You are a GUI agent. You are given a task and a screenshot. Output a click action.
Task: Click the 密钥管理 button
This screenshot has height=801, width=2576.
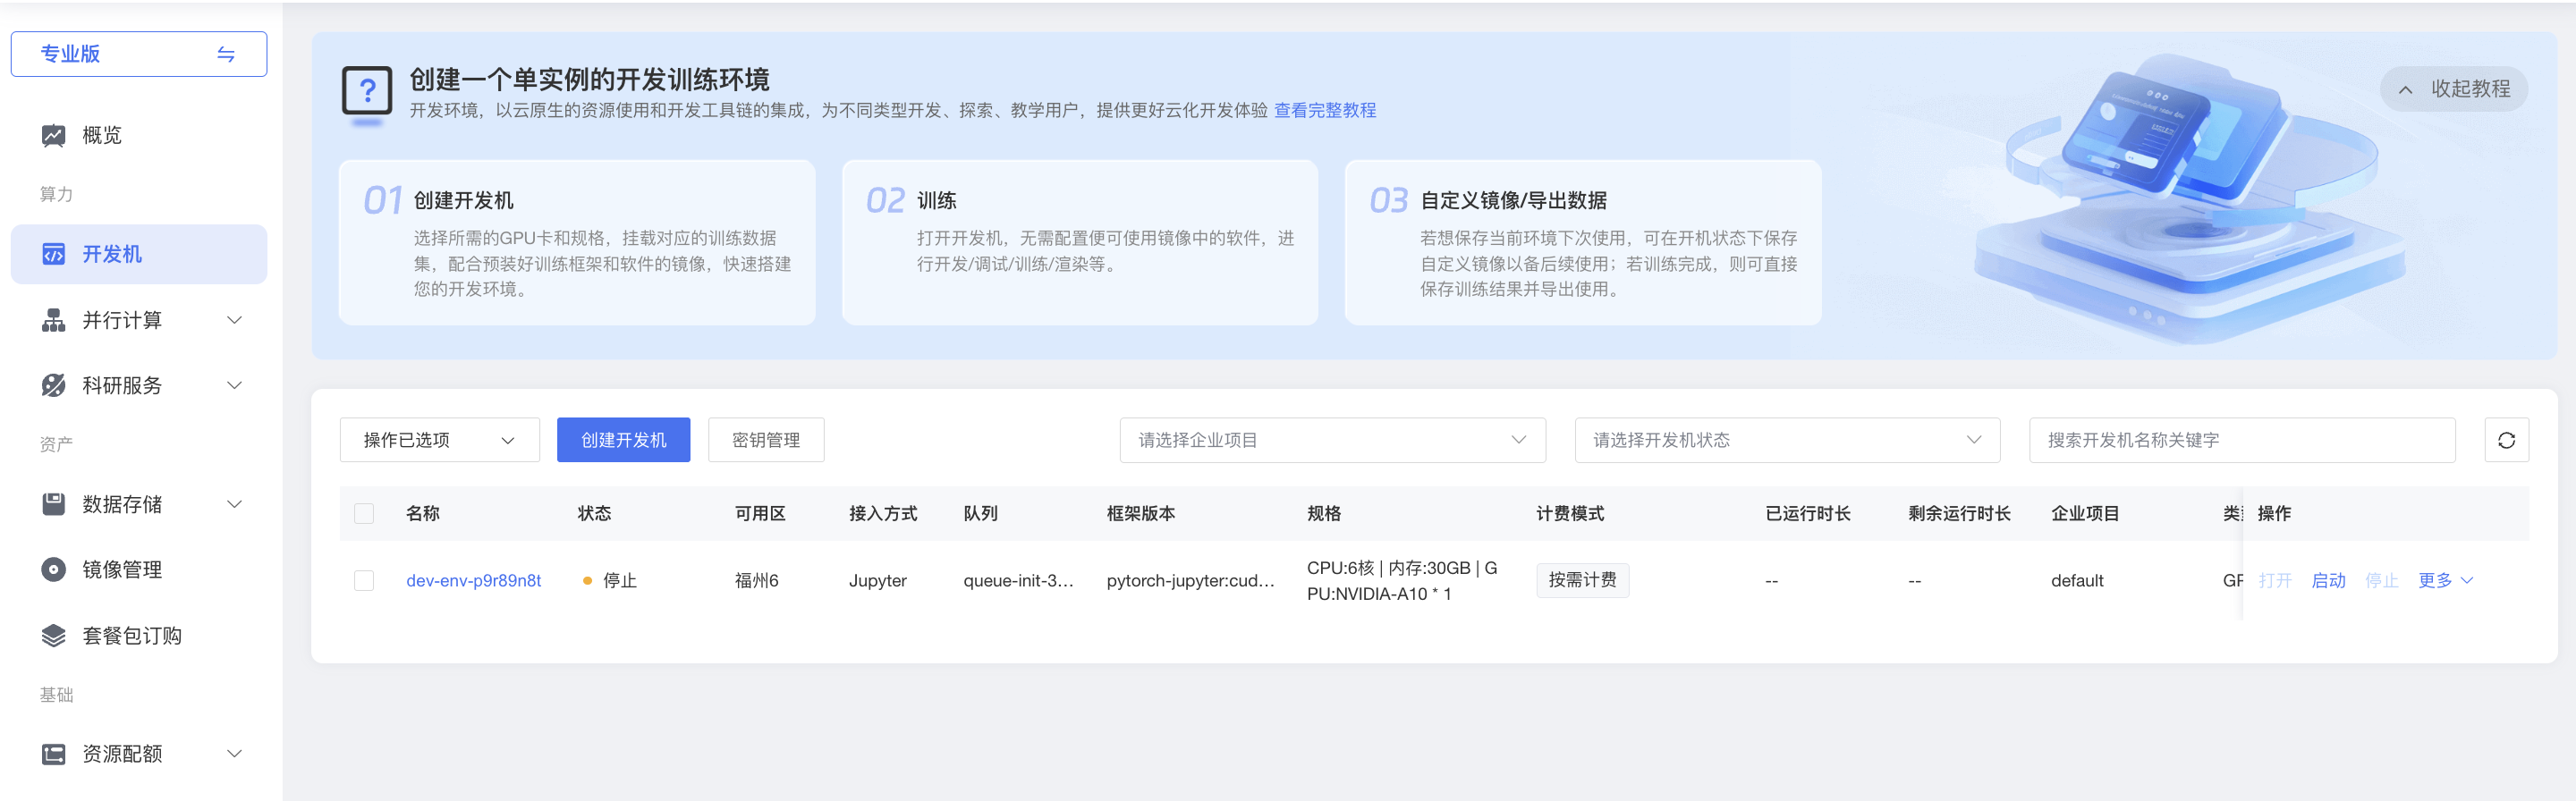click(766, 440)
